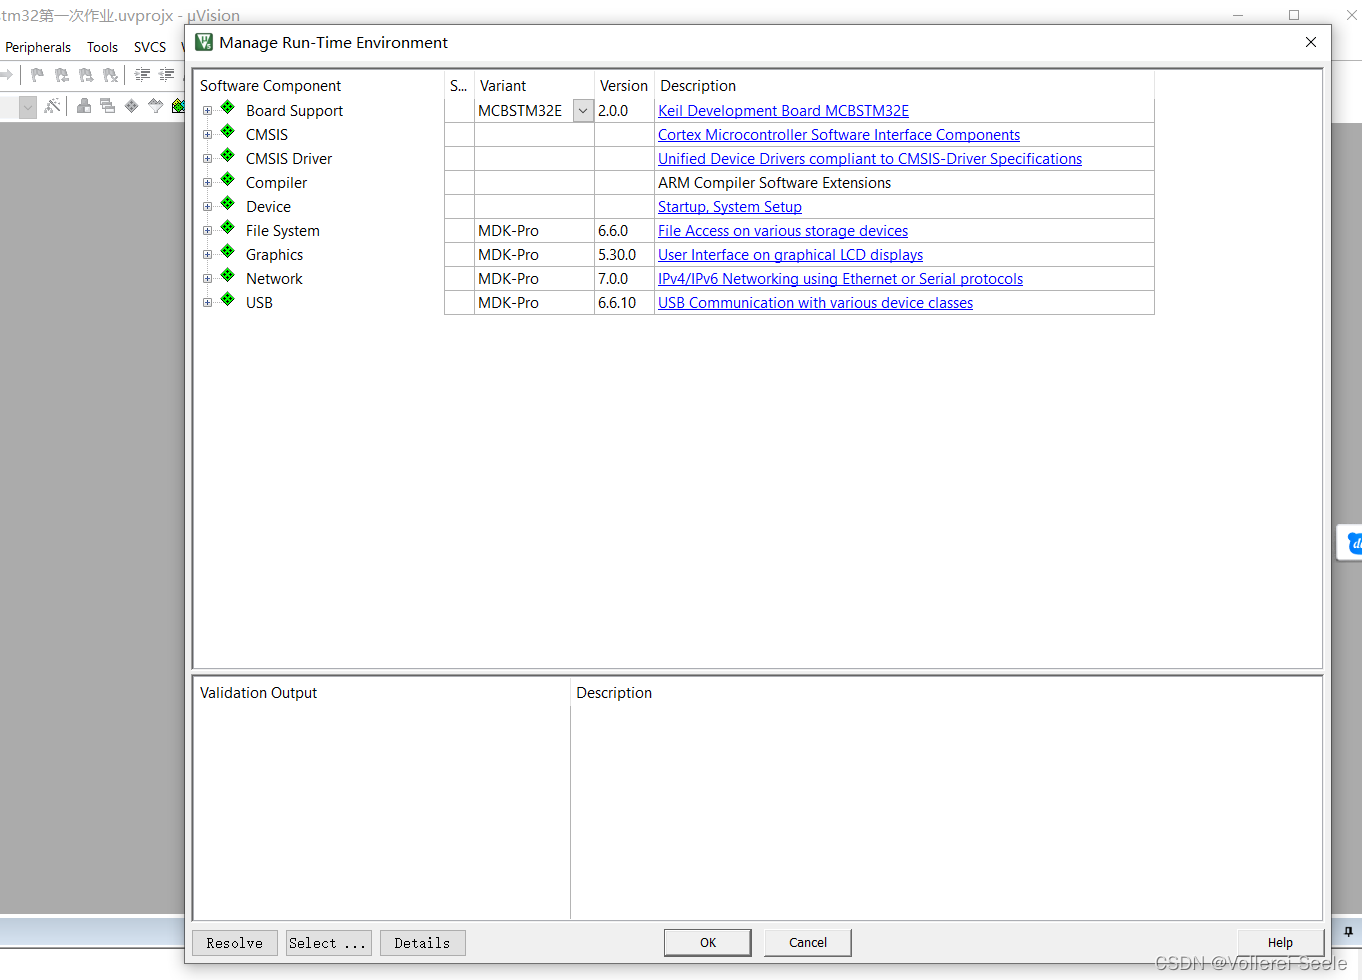Click the Device green component icon

click(227, 203)
